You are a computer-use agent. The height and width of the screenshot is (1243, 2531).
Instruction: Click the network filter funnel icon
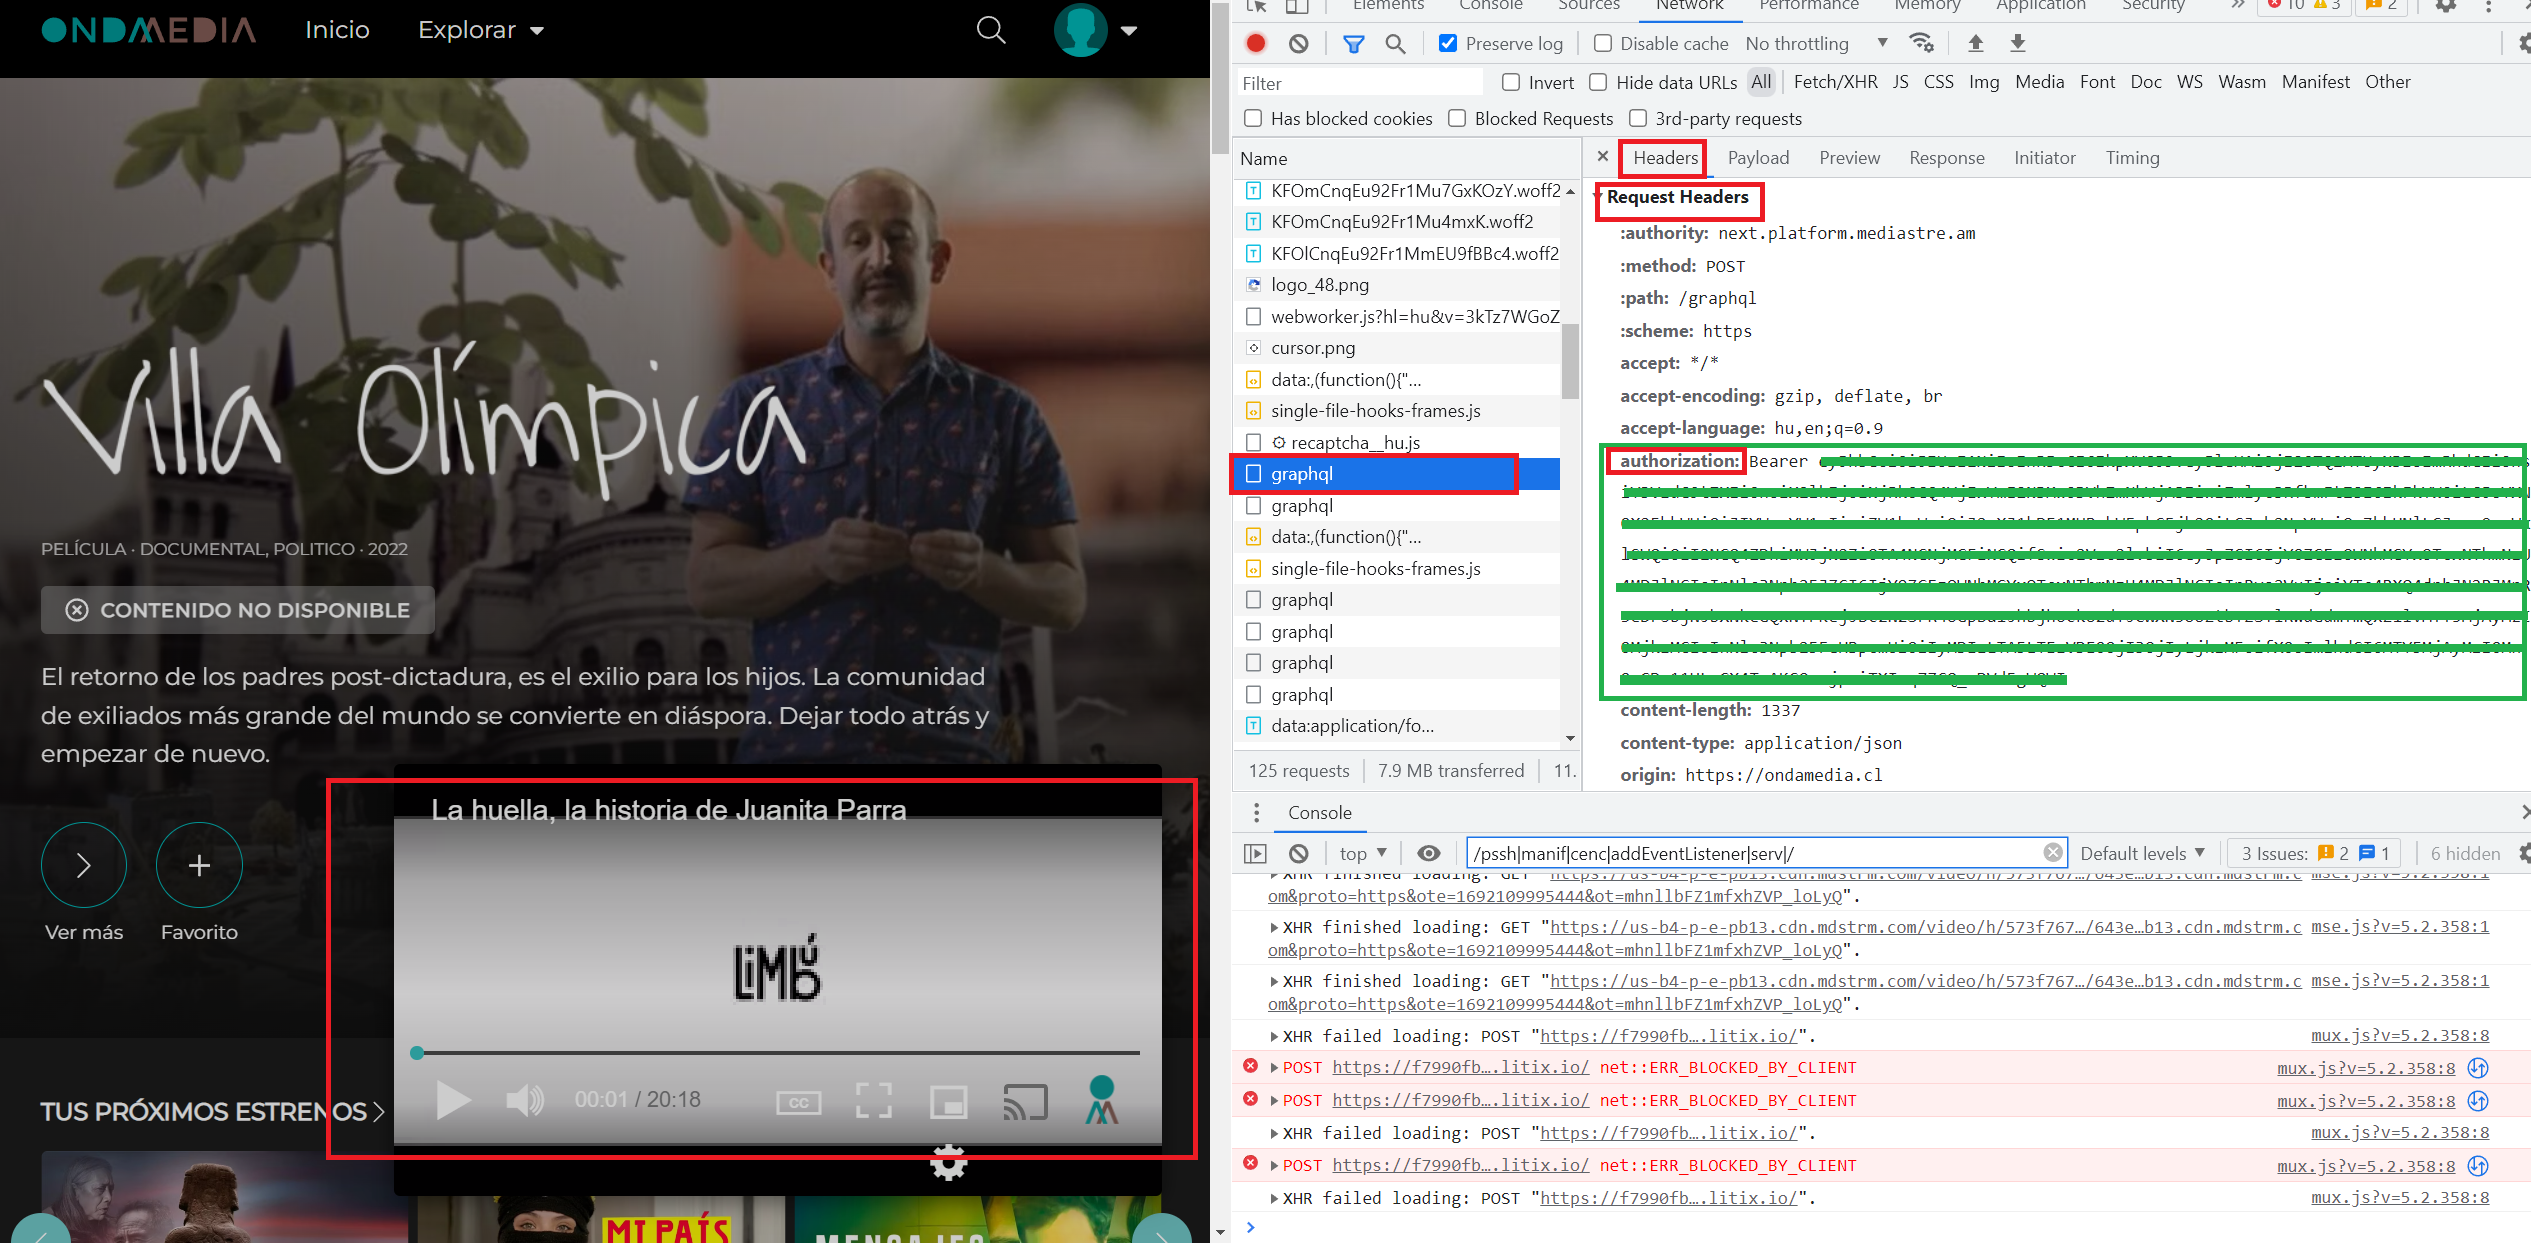tap(1353, 43)
